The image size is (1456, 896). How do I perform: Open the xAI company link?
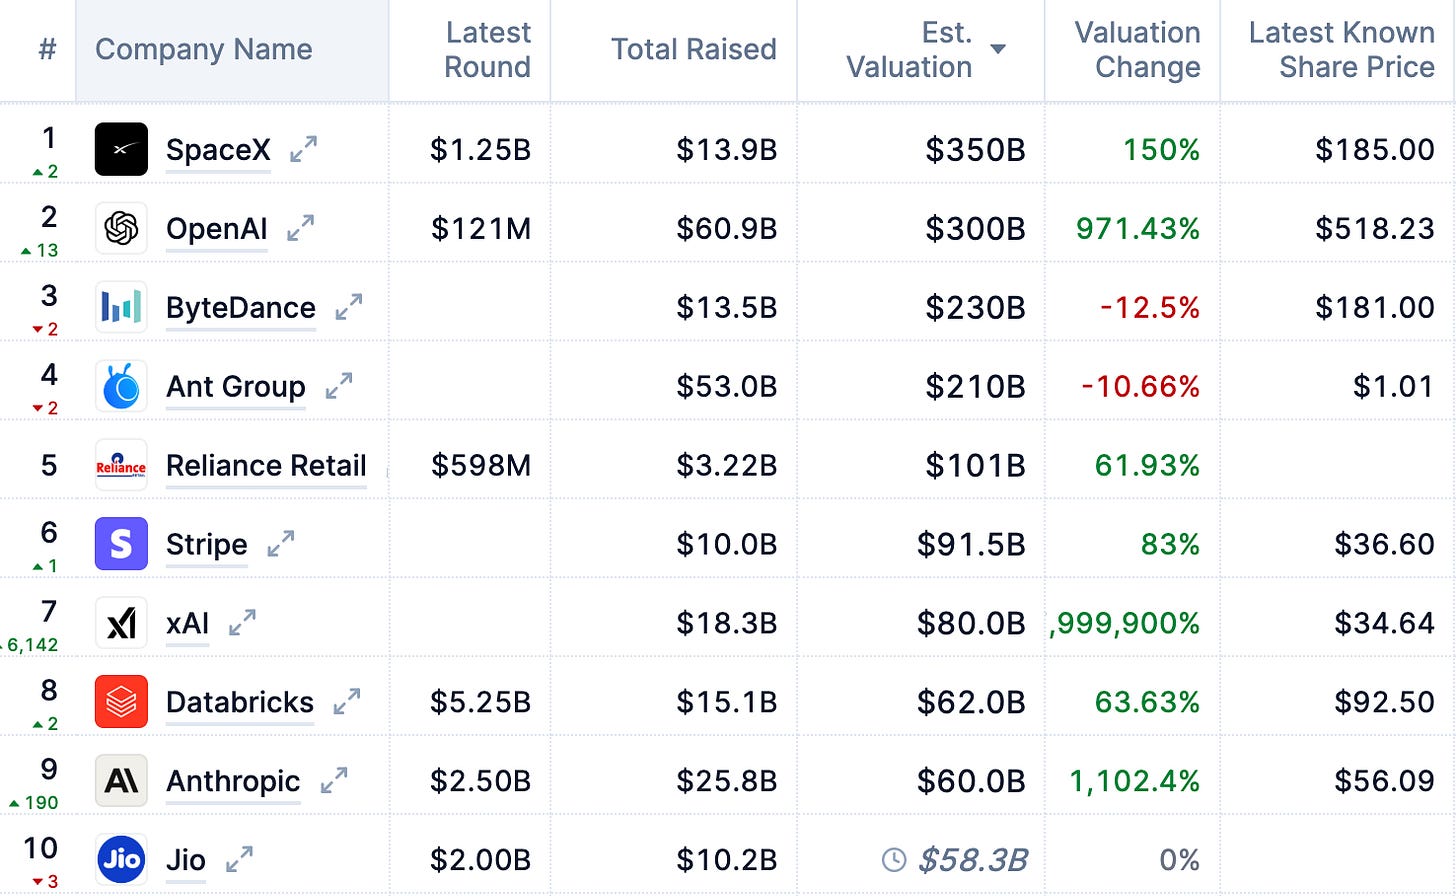[x=188, y=624]
